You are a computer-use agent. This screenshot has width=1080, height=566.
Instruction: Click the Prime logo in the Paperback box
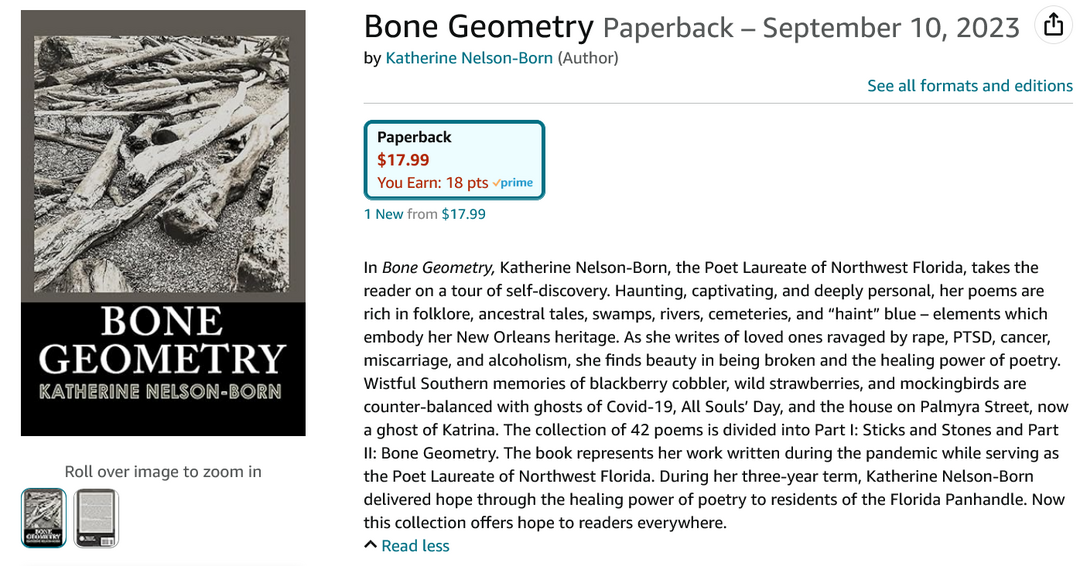tap(515, 183)
